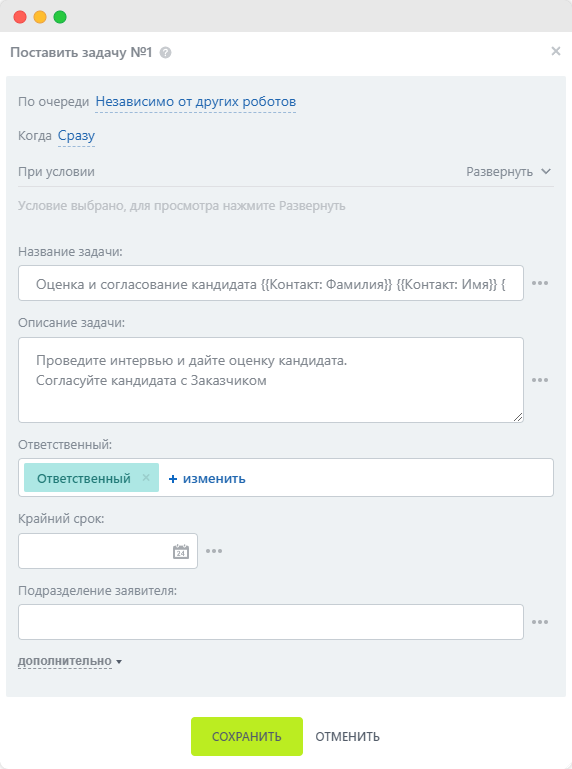Open three-dots menu for task name field
Image resolution: width=572 pixels, height=769 pixels.
[x=540, y=283]
